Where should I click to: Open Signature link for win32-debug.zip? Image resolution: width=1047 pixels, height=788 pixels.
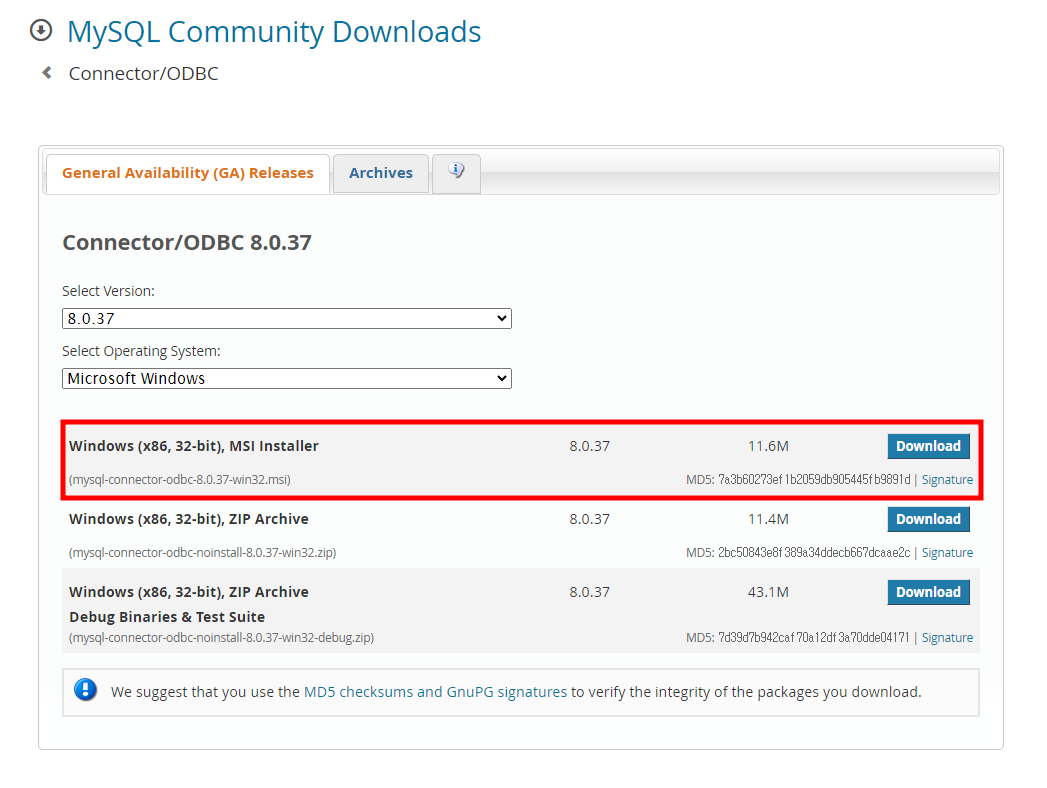click(947, 637)
